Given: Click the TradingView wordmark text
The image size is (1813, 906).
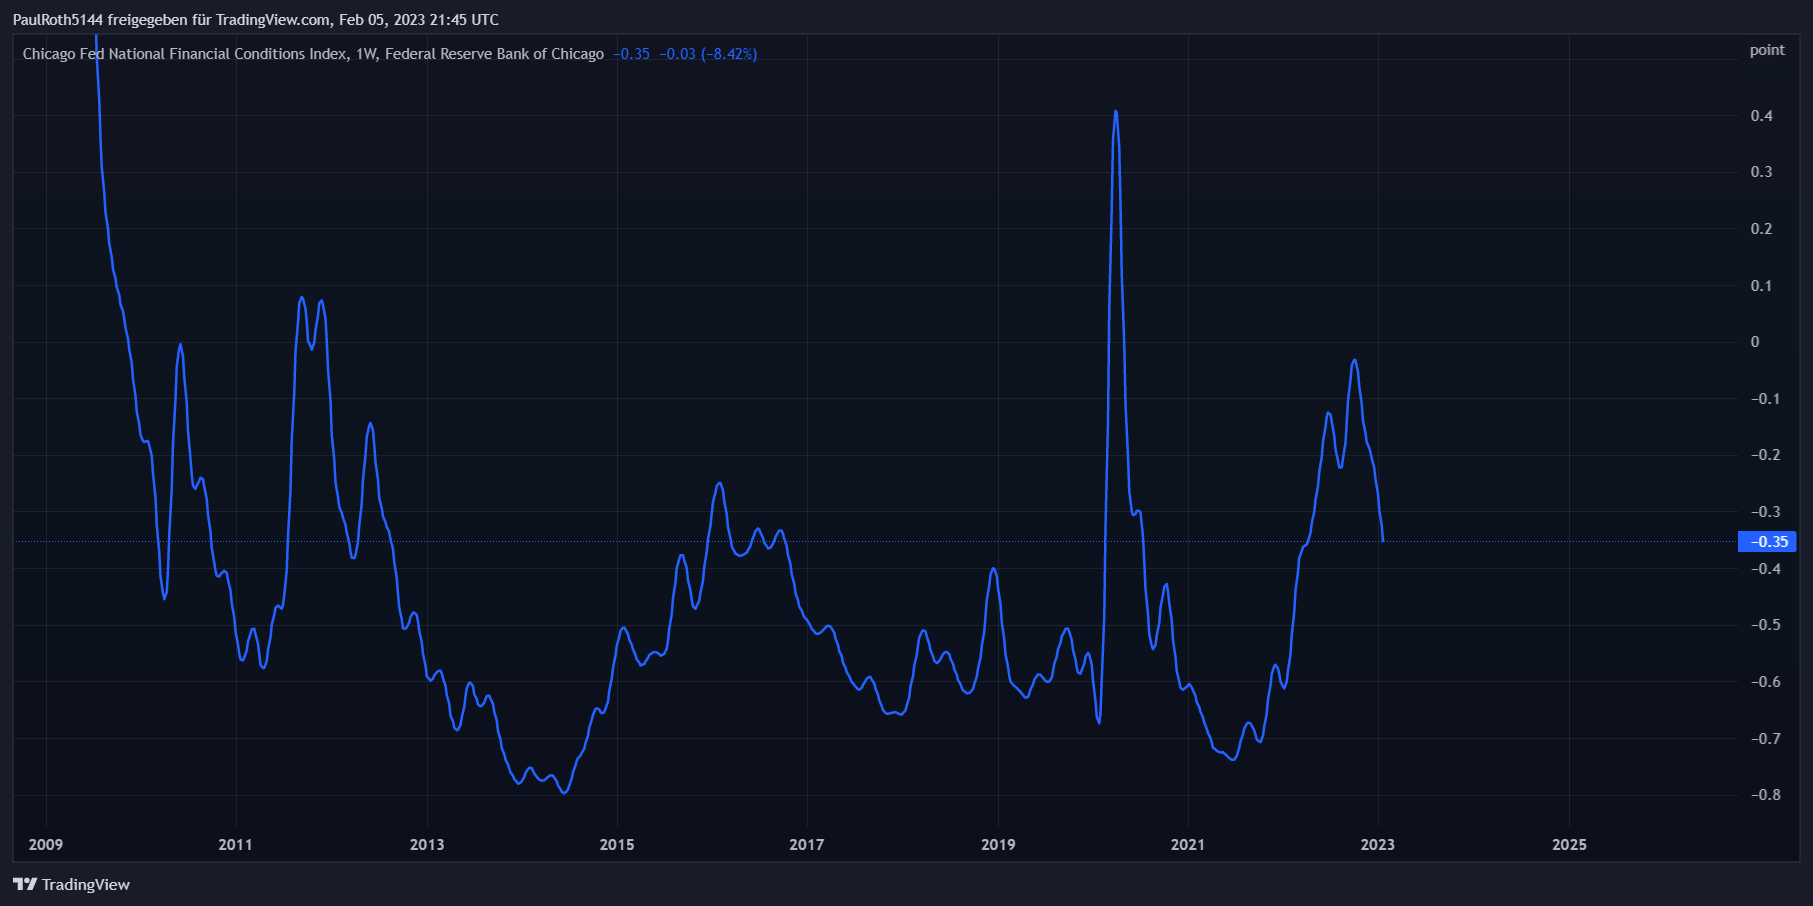Looking at the screenshot, I should point(86,884).
